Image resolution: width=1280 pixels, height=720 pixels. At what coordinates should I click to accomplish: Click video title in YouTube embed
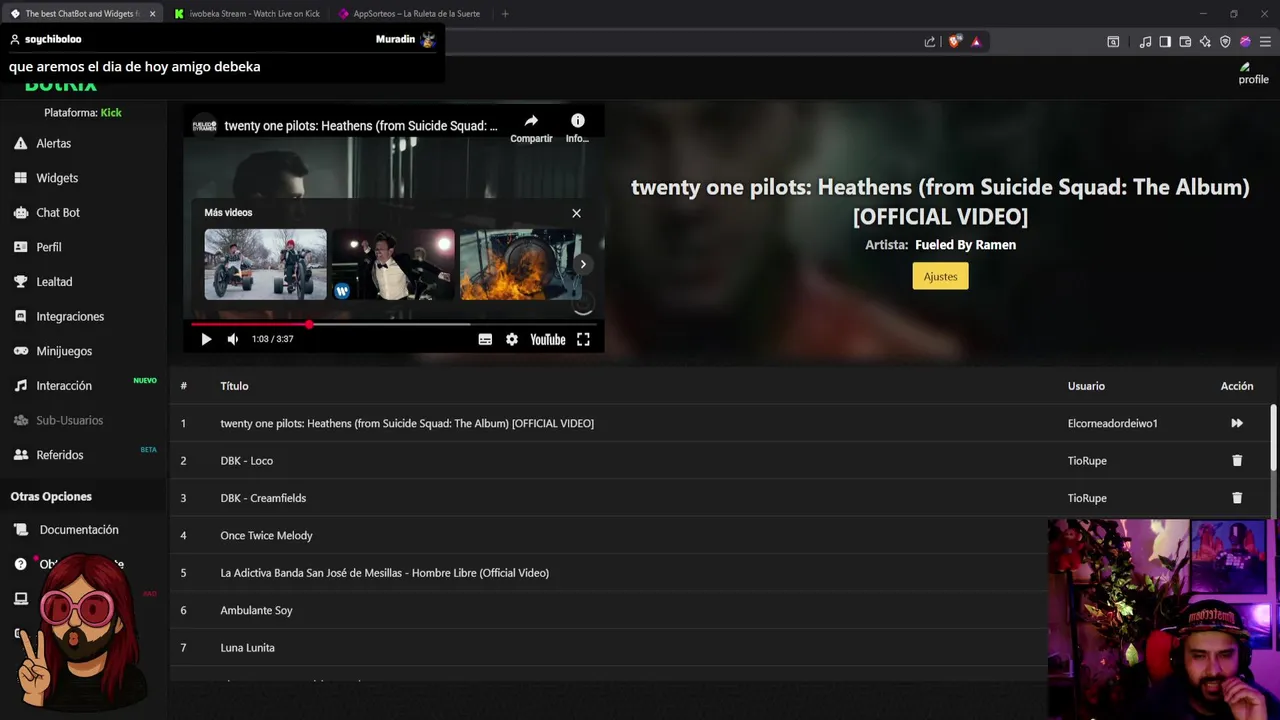tap(360, 126)
